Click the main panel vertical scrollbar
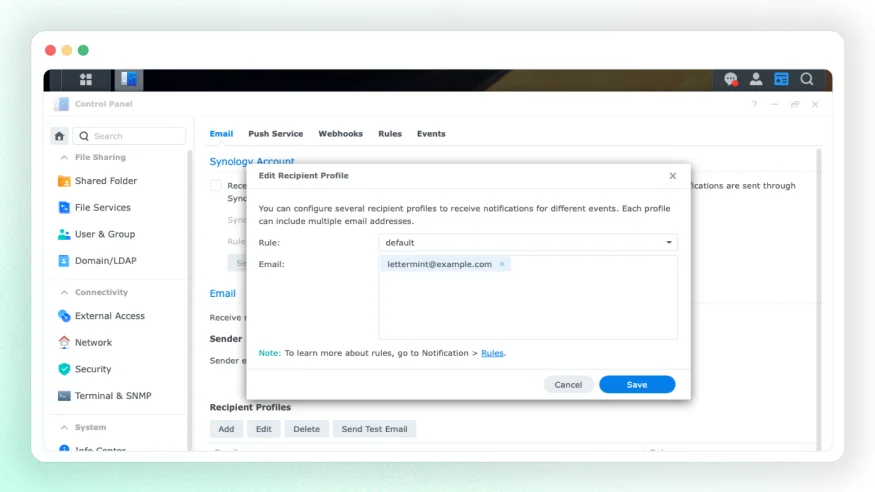 (x=819, y=298)
